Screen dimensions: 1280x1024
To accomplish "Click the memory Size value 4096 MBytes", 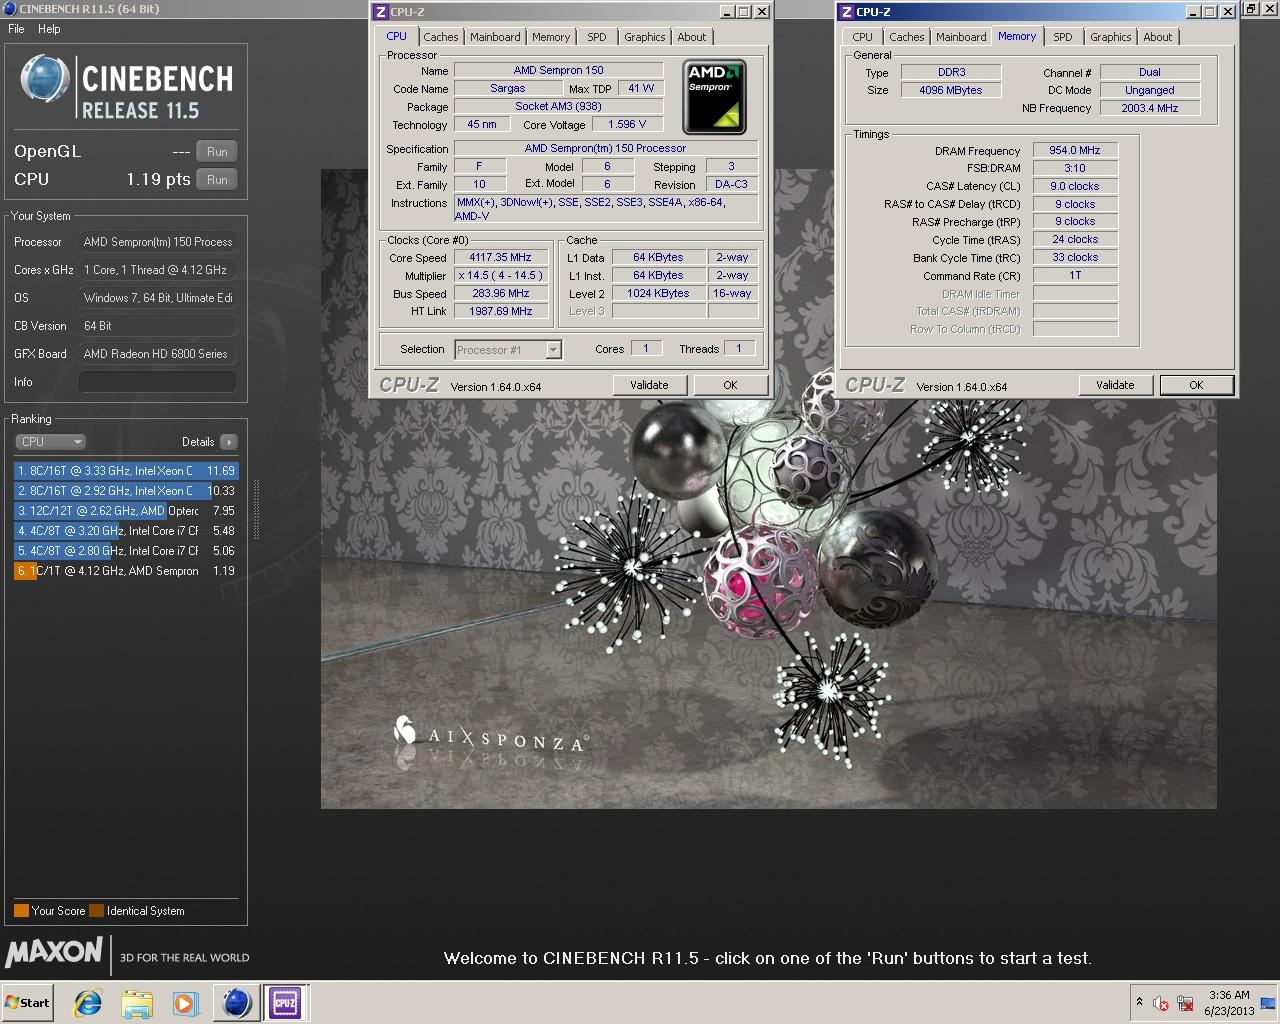I will click(x=951, y=90).
